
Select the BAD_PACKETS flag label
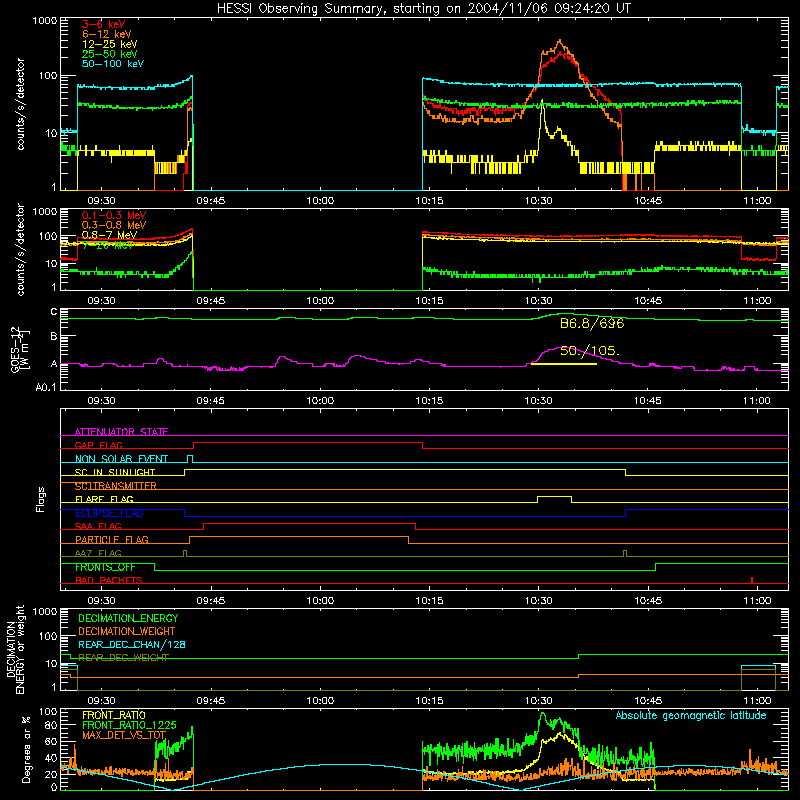109,581
